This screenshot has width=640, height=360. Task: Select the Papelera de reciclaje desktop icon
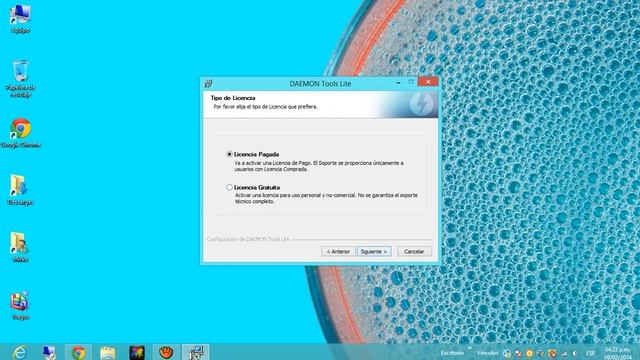pos(20,79)
